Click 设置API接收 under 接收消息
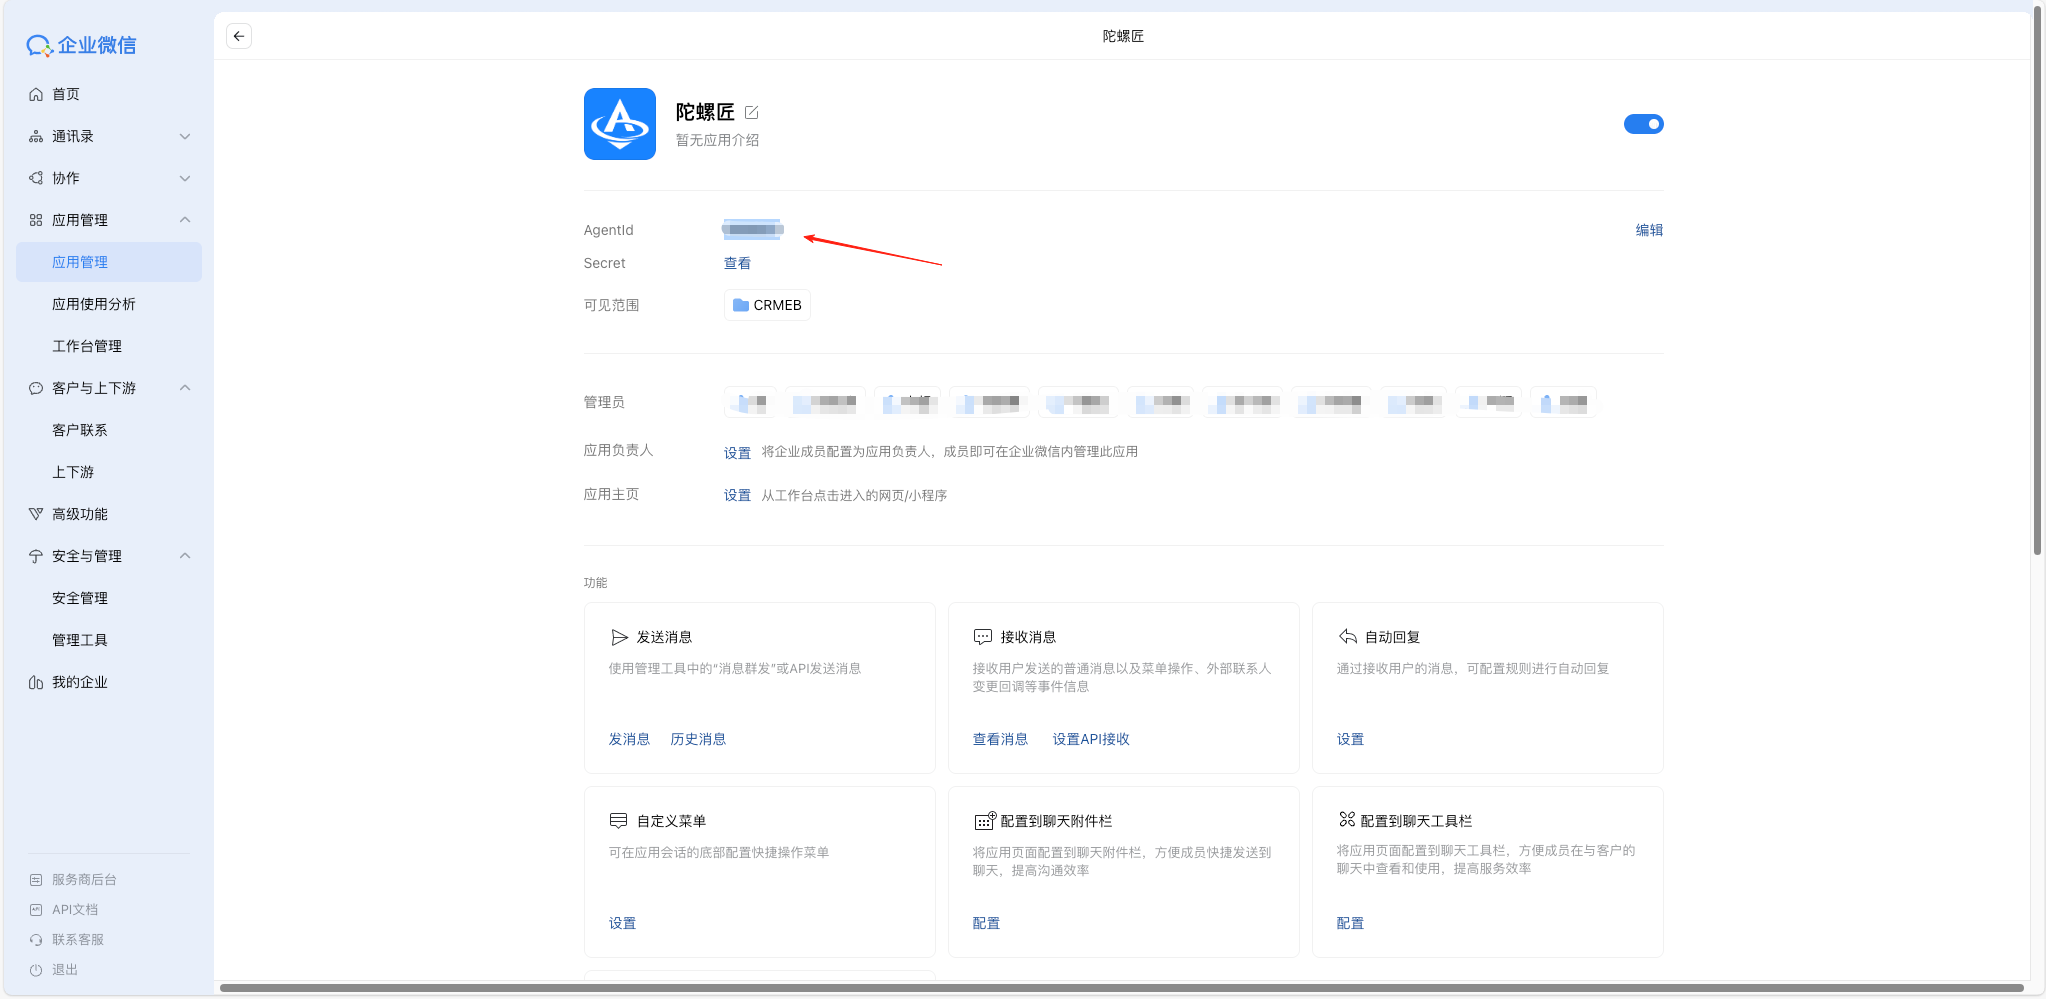 click(1090, 739)
